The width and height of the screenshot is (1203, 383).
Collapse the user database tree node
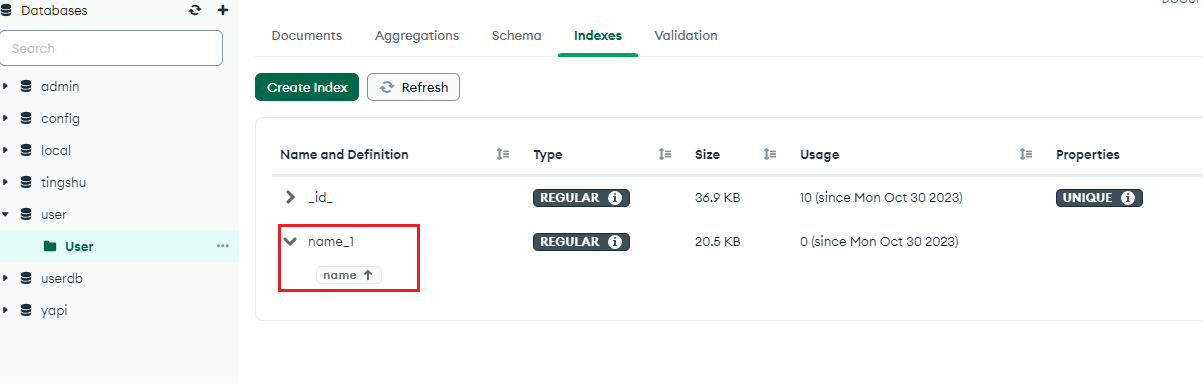pos(6,214)
